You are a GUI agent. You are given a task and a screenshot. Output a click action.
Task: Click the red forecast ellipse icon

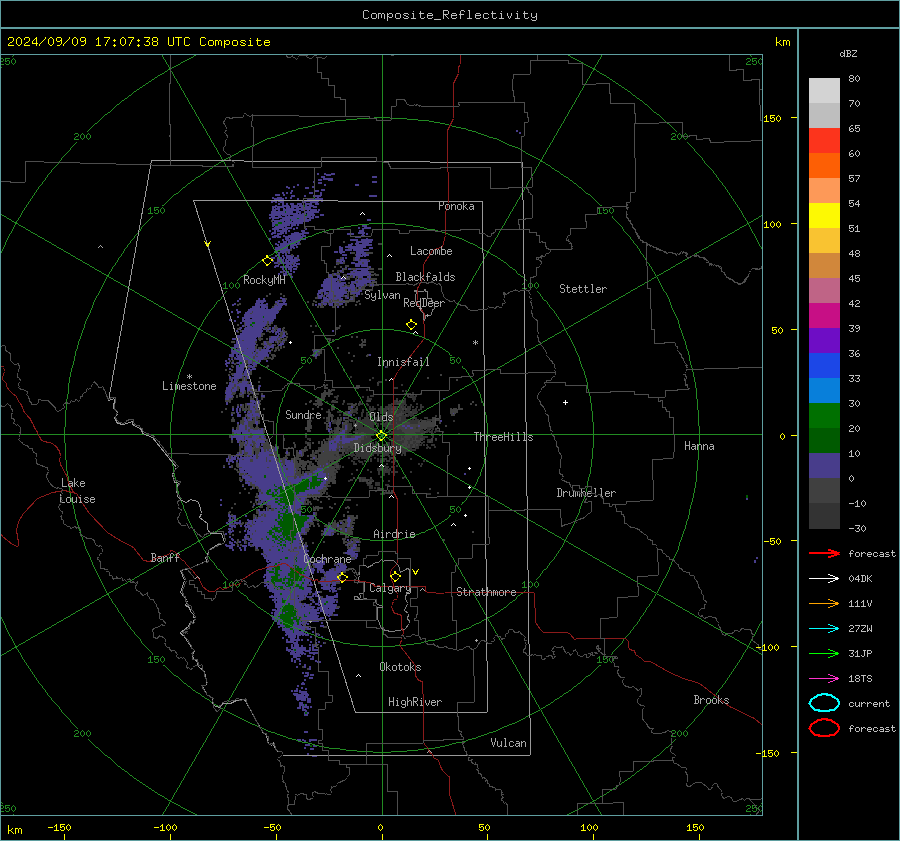click(824, 728)
